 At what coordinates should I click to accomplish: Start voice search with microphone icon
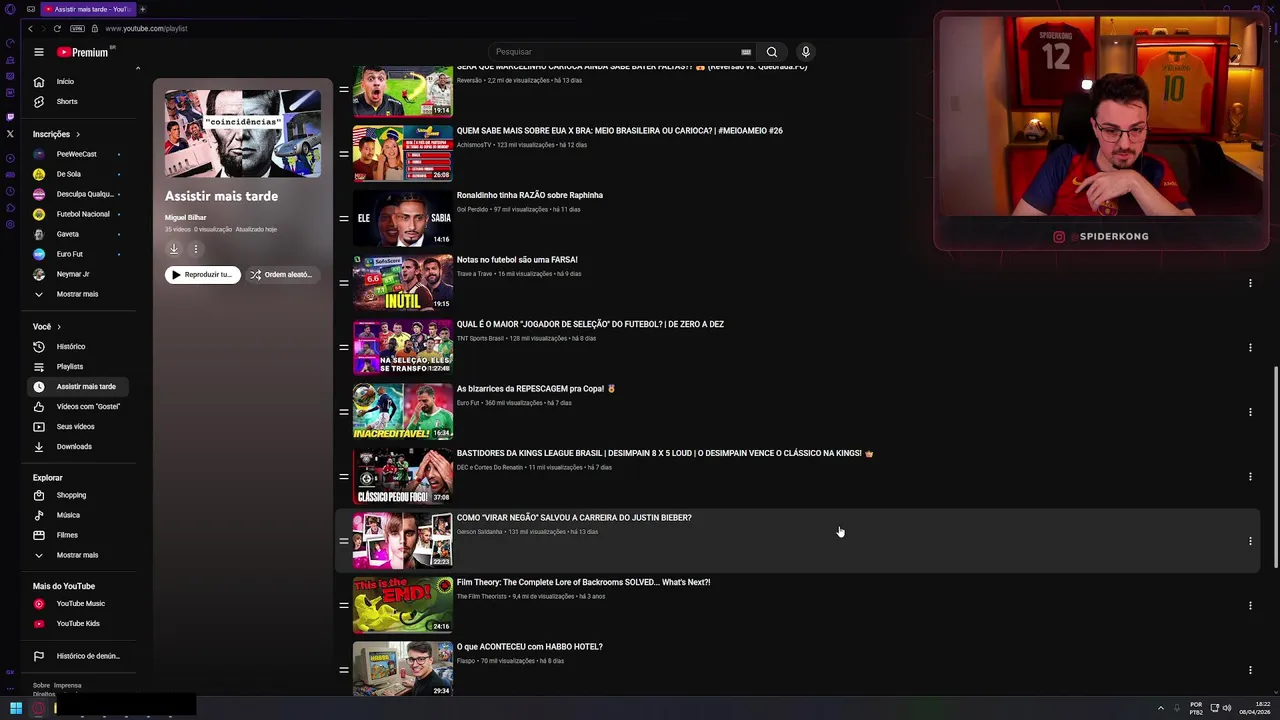coord(805,52)
